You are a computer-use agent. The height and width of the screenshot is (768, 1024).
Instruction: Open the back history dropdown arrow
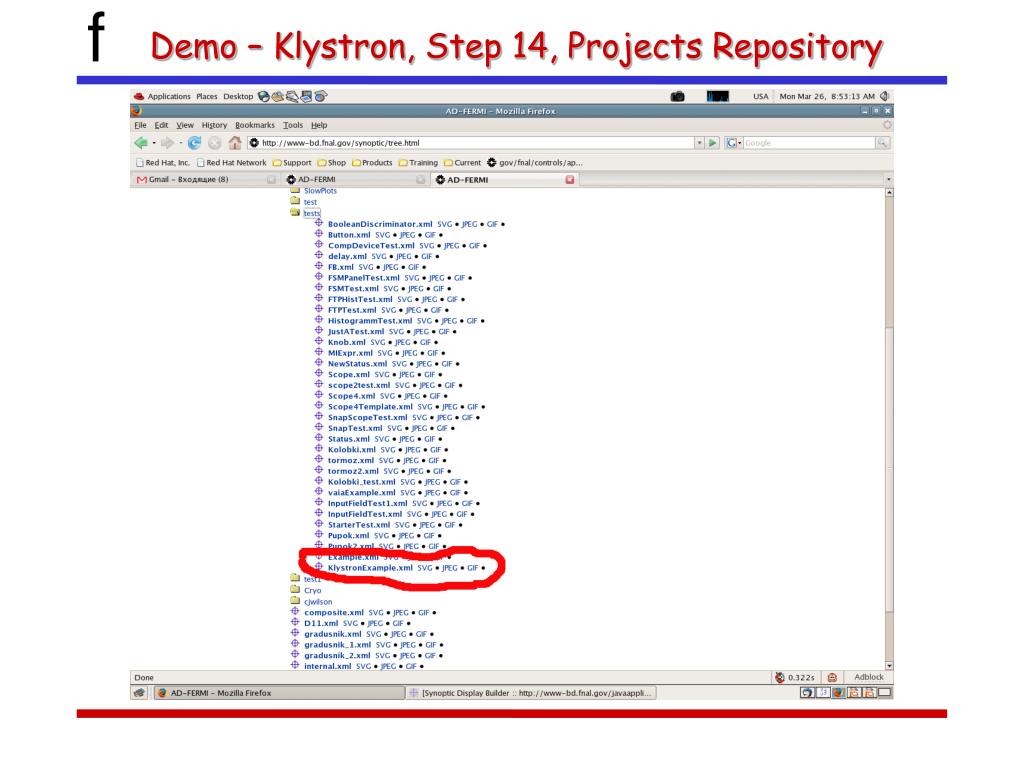(x=153, y=142)
